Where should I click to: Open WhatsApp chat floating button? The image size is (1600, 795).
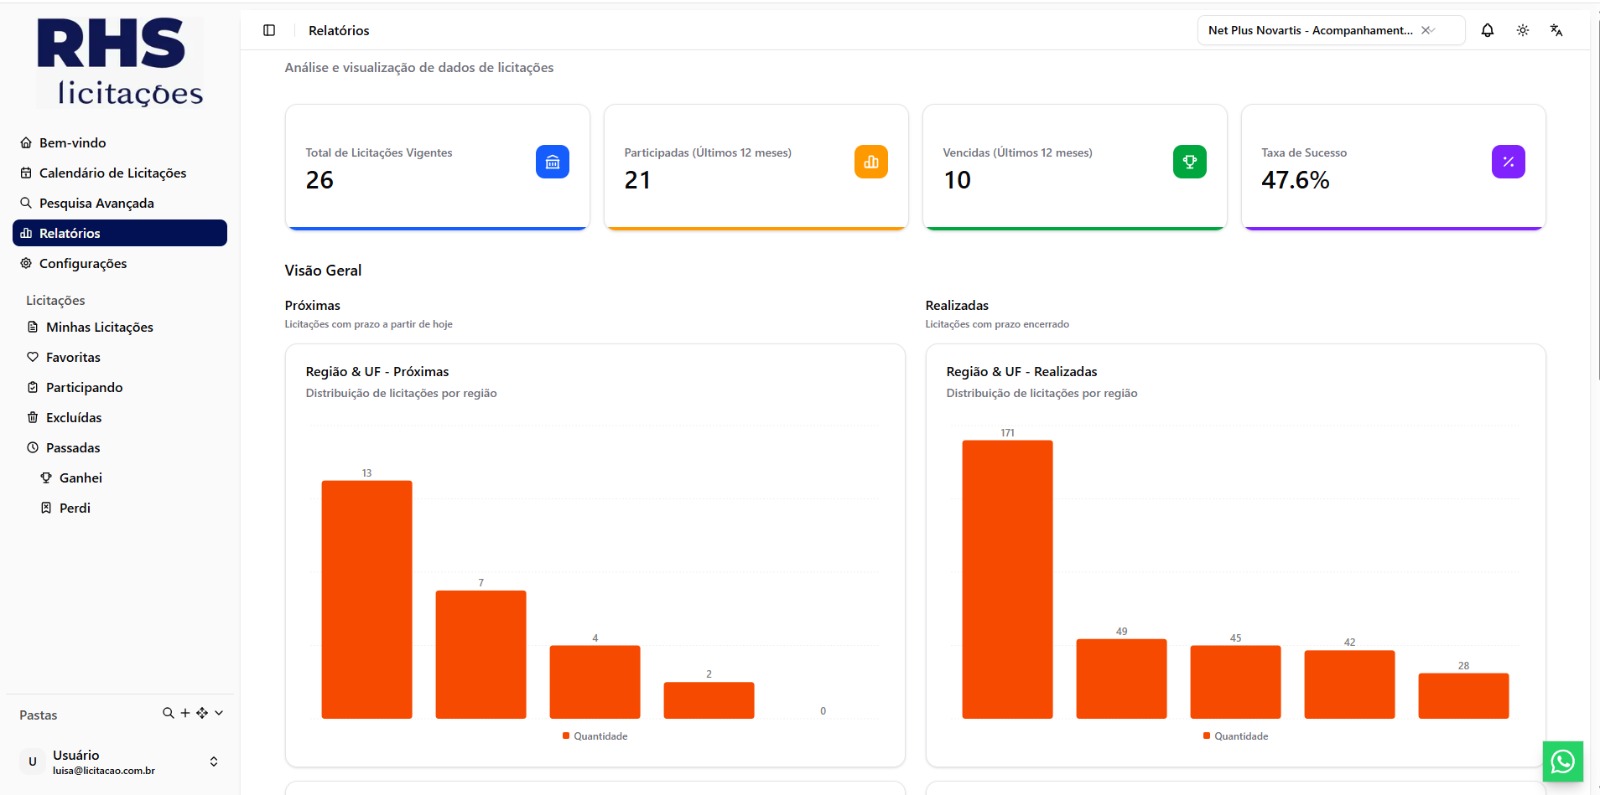pyautogui.click(x=1562, y=762)
